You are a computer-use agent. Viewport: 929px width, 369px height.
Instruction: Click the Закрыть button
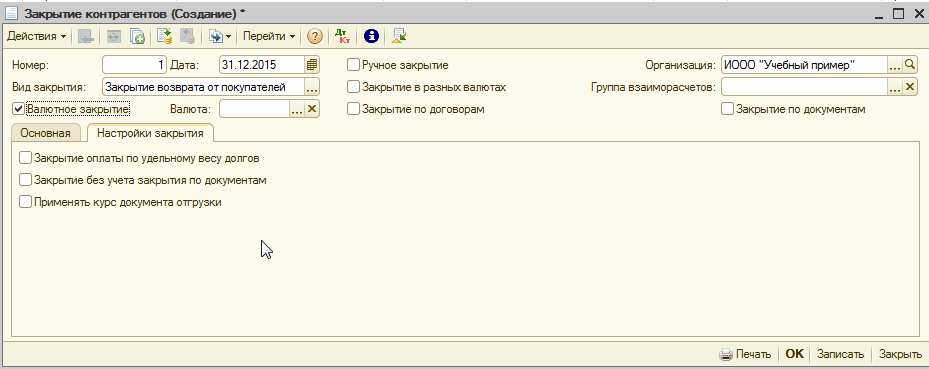point(900,354)
